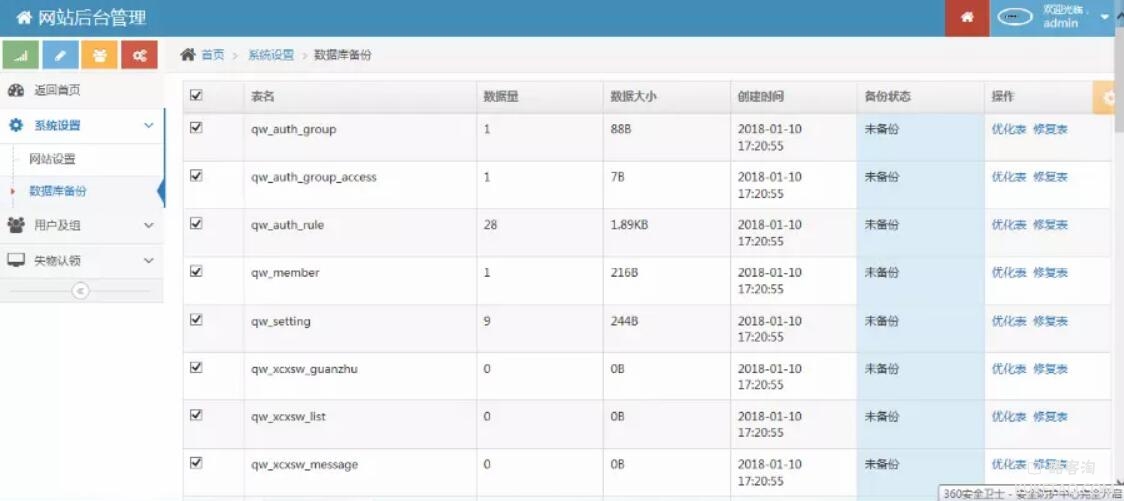
Task: Click the red home icon in header
Action: [x=967, y=18]
